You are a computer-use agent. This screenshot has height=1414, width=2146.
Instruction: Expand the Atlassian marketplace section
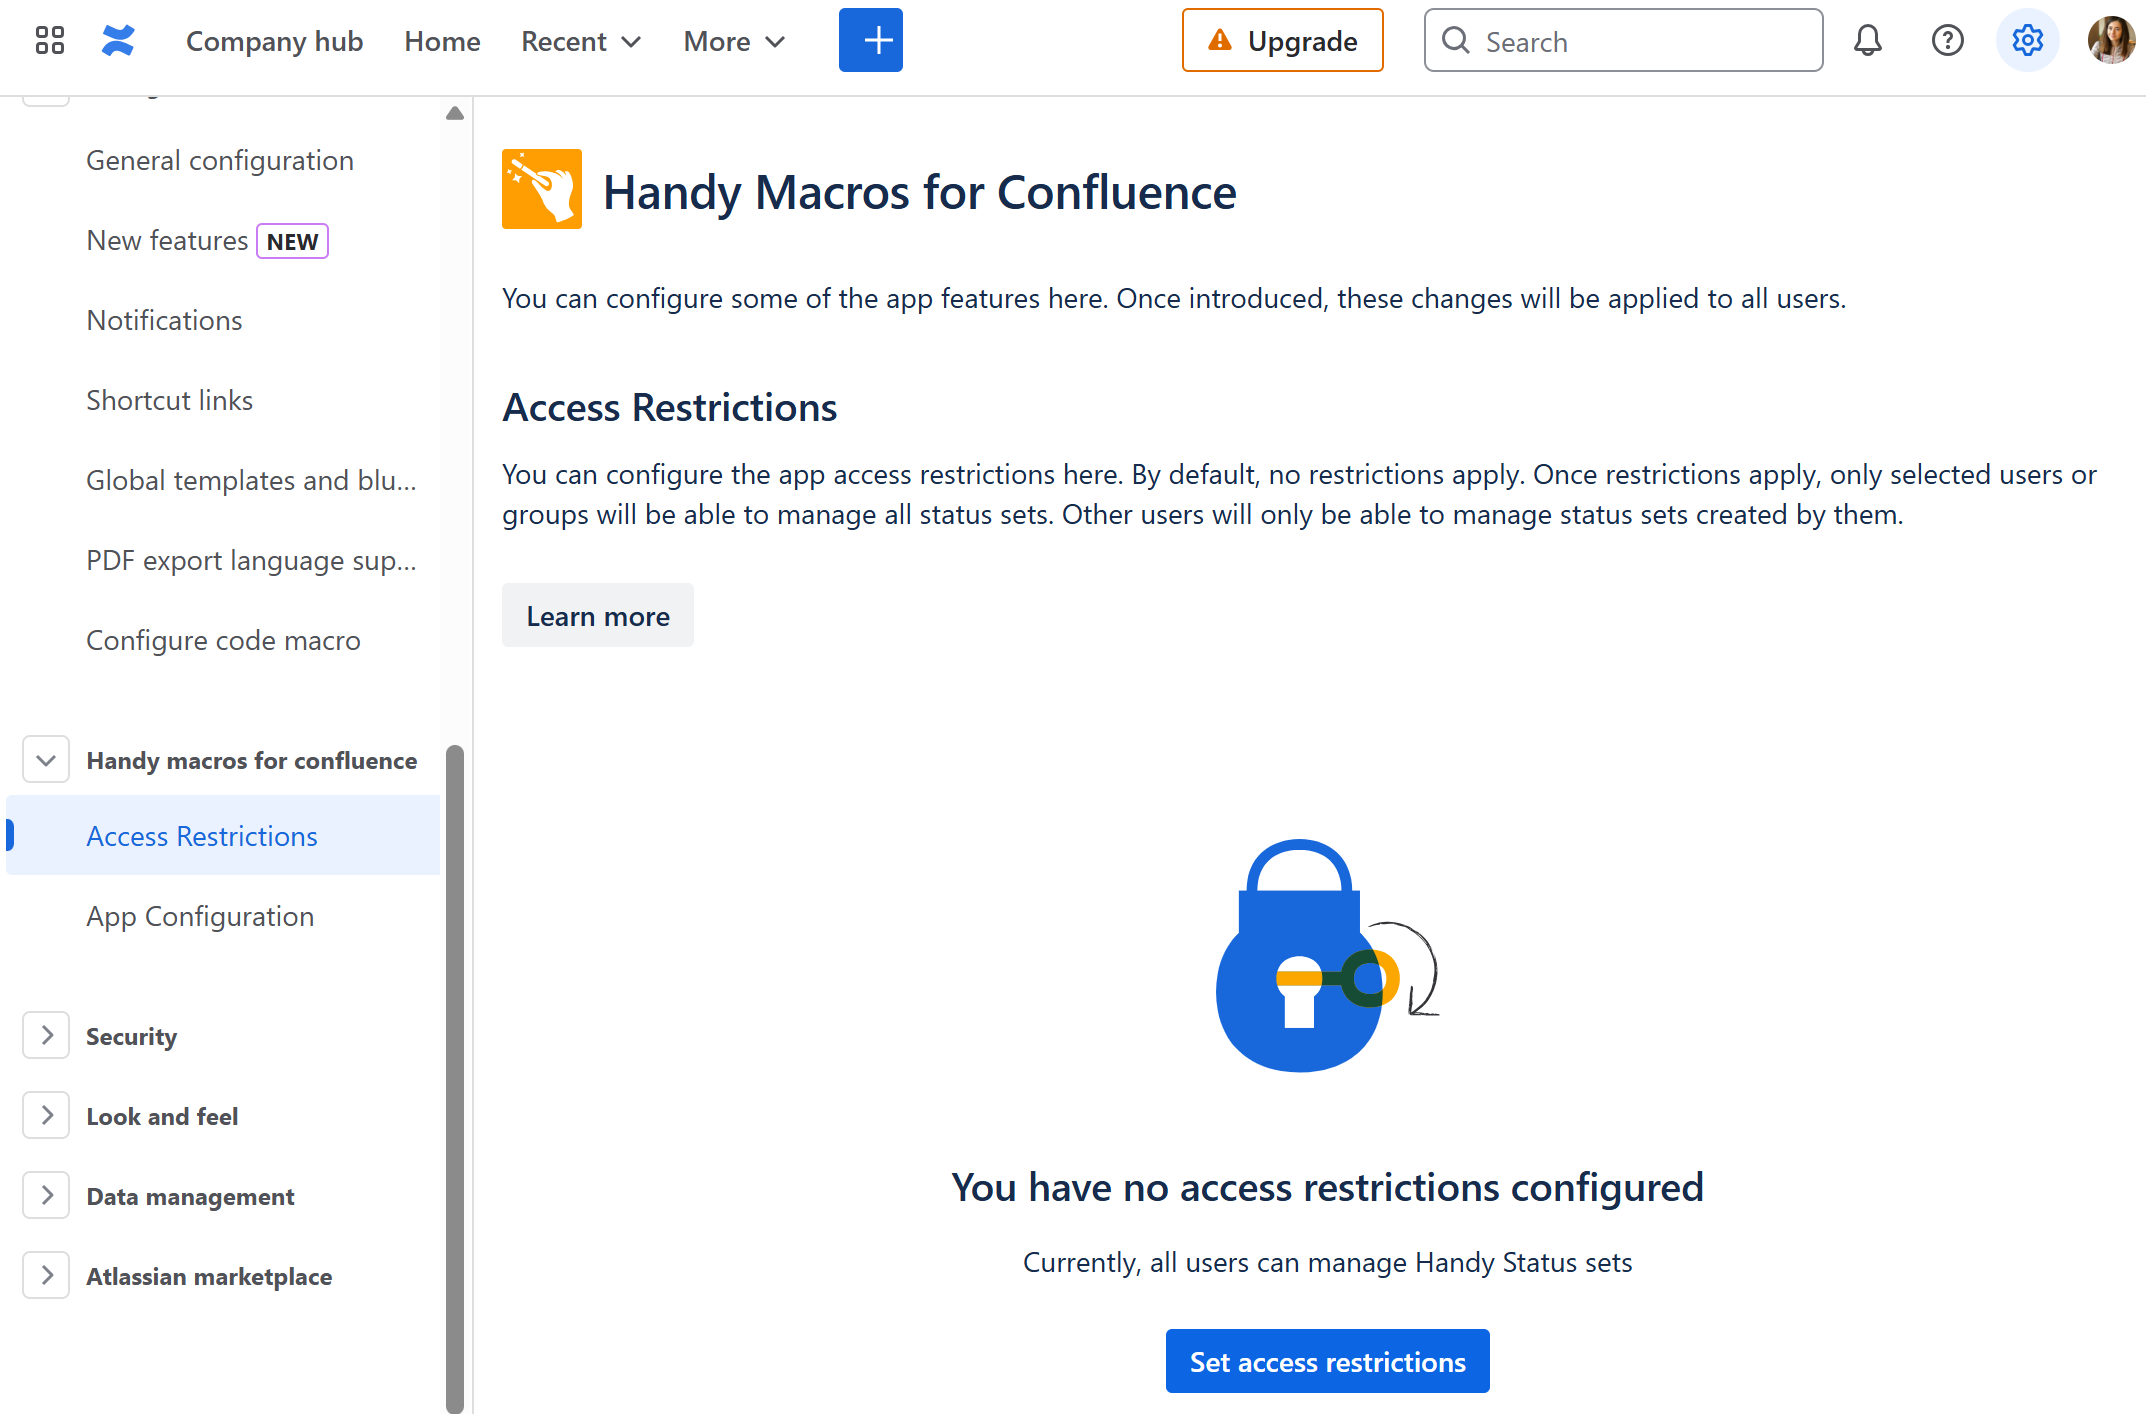tap(46, 1276)
